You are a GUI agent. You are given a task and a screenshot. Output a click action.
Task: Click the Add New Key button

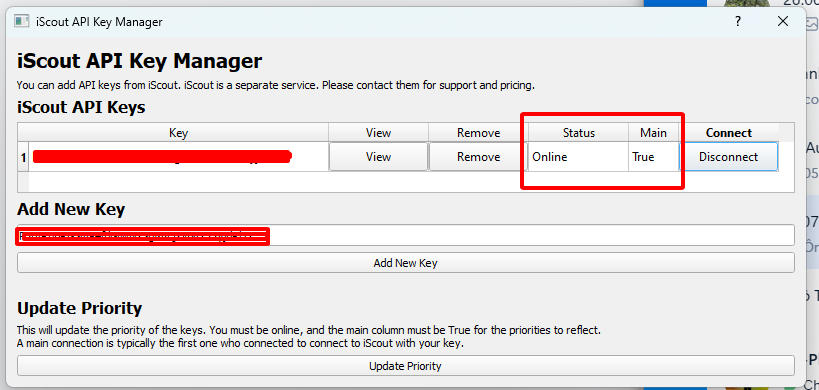coord(405,263)
